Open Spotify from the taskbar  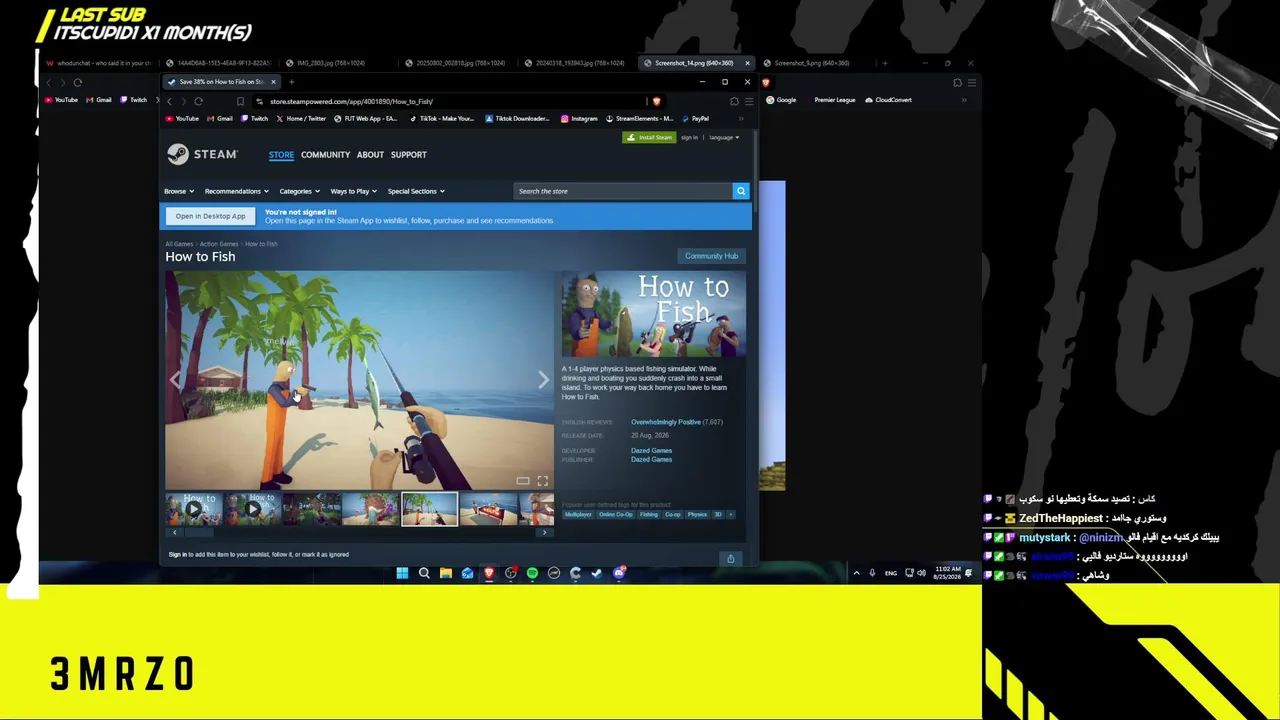[x=532, y=573]
